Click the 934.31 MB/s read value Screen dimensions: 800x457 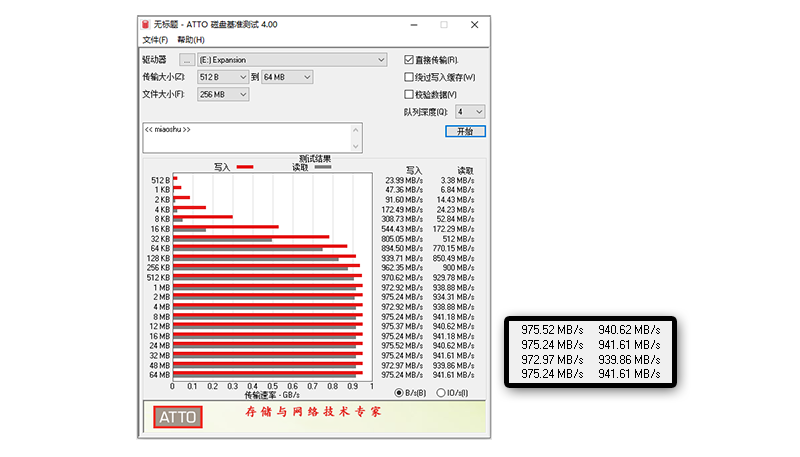pyautogui.click(x=454, y=297)
